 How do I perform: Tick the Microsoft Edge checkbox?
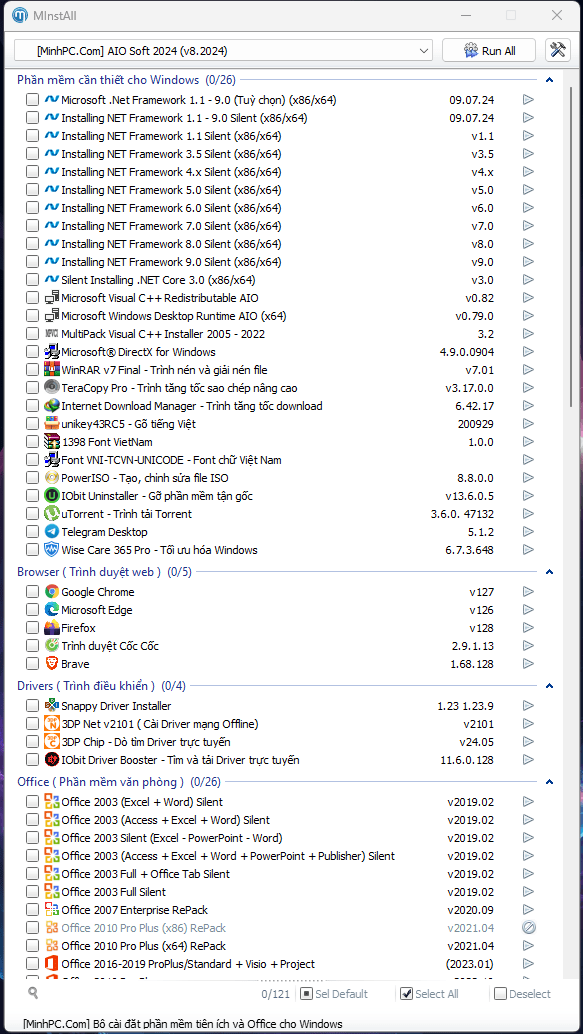(x=32, y=610)
